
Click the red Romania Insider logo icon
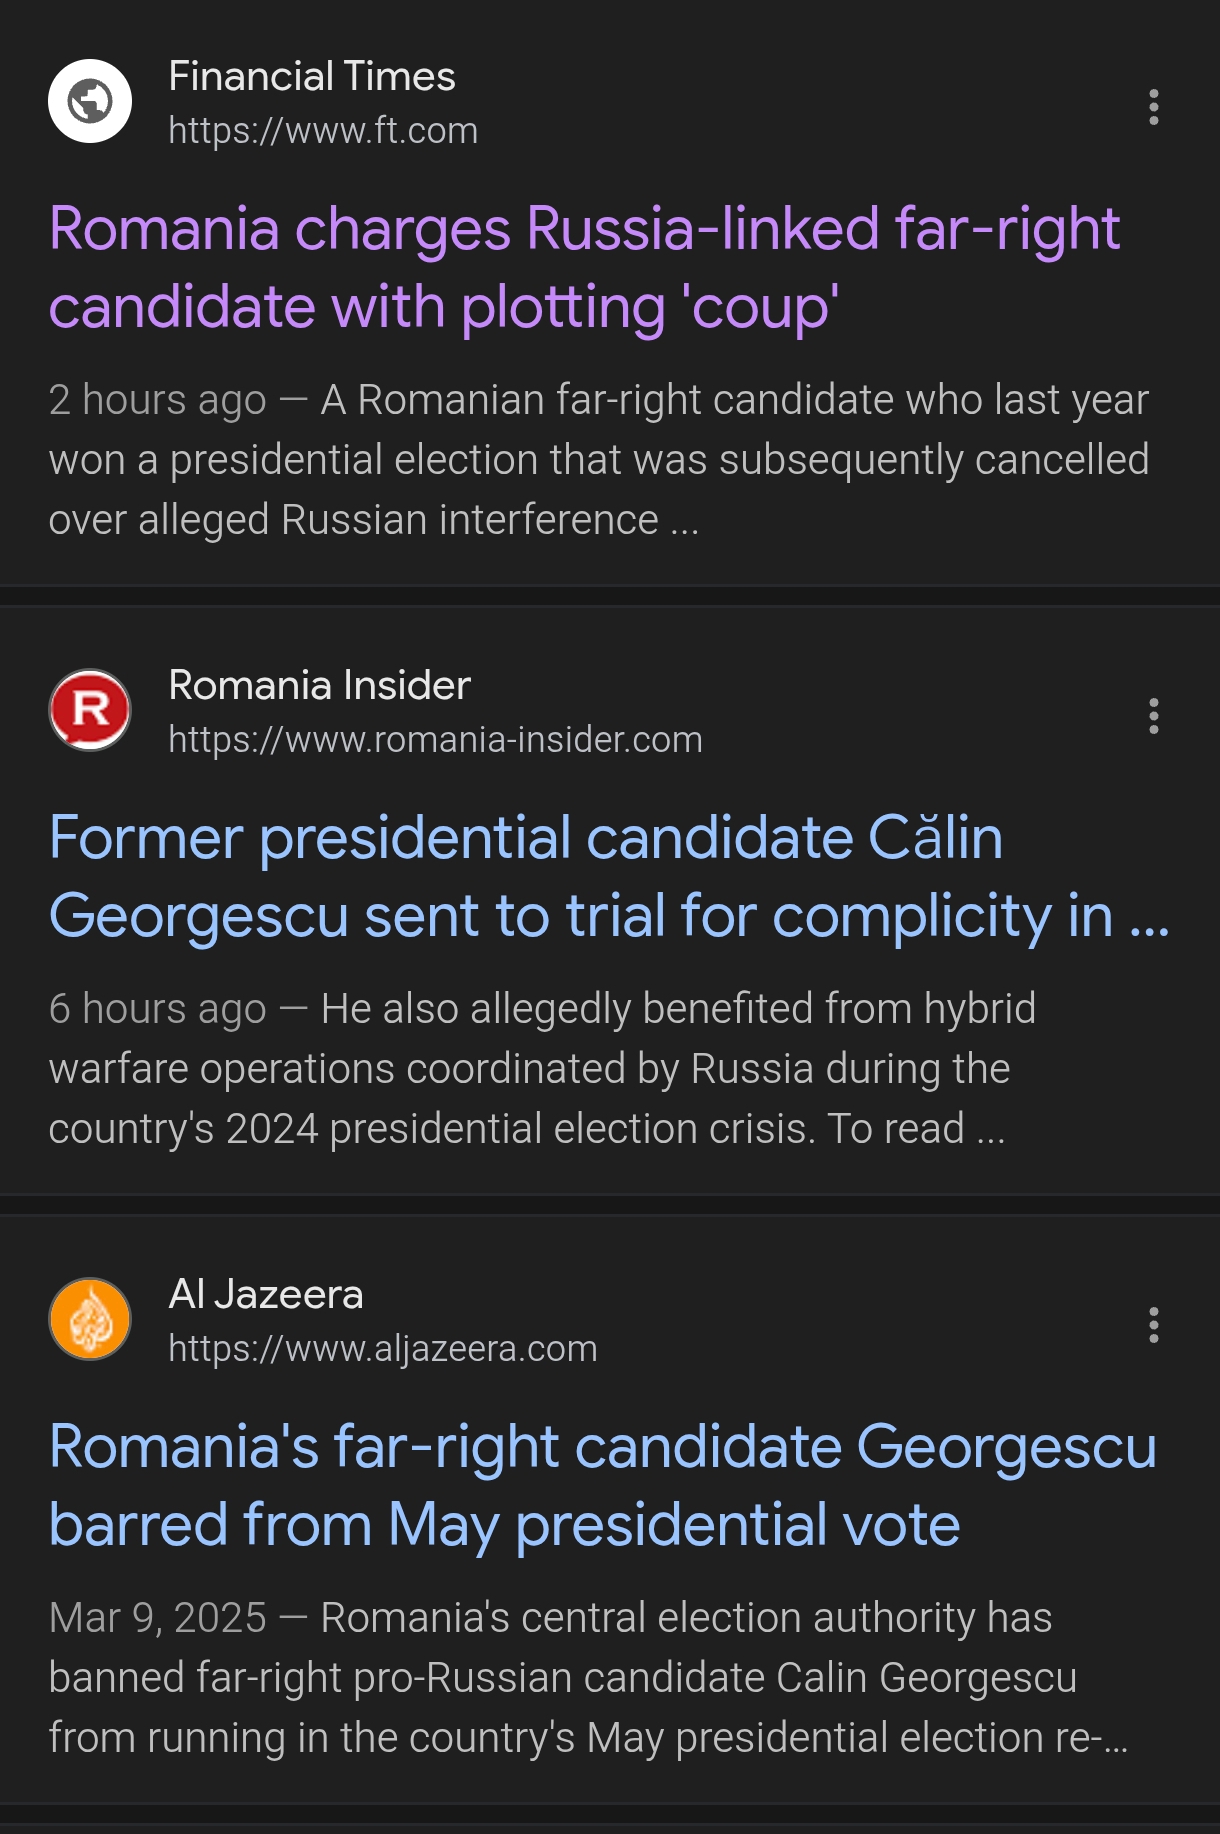coord(90,710)
